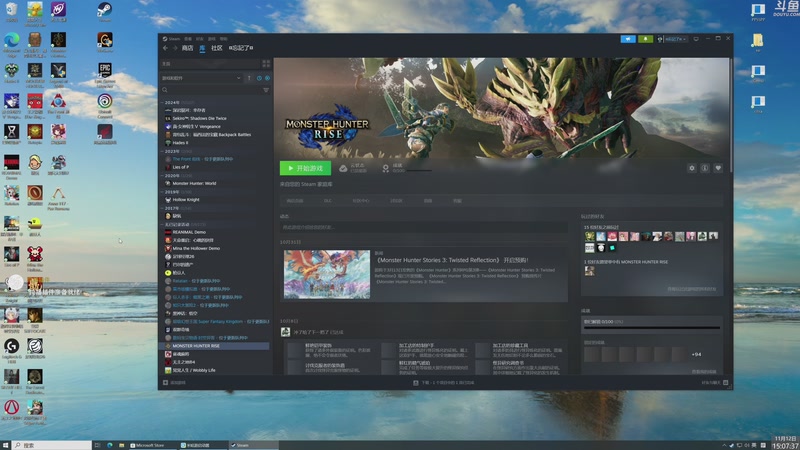Viewport: 800px width, 450px height.
Task: Open the profile name tab in Steam header
Action: (241, 48)
